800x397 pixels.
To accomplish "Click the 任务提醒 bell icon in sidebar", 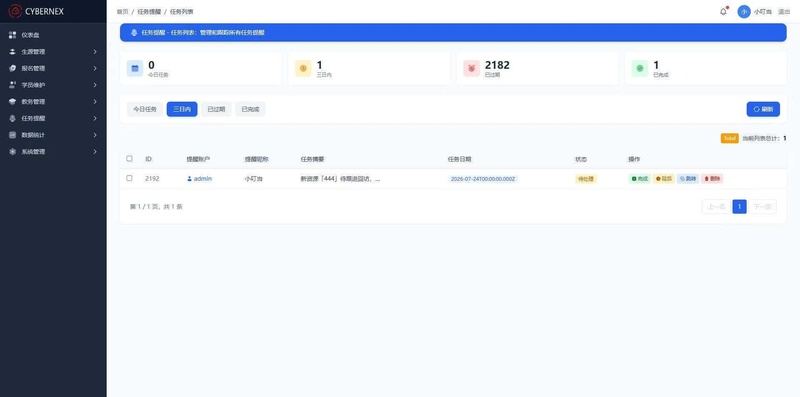I will tap(13, 118).
